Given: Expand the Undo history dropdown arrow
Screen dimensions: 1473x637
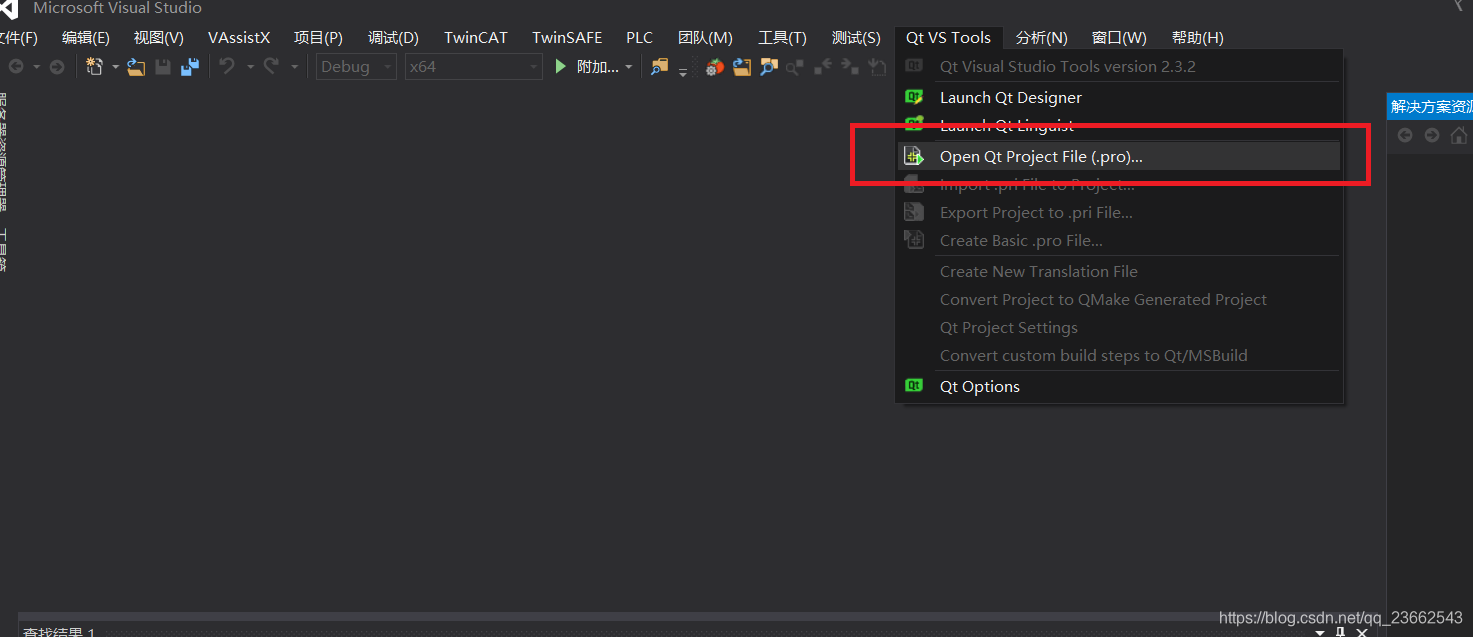Looking at the screenshot, I should (x=250, y=67).
